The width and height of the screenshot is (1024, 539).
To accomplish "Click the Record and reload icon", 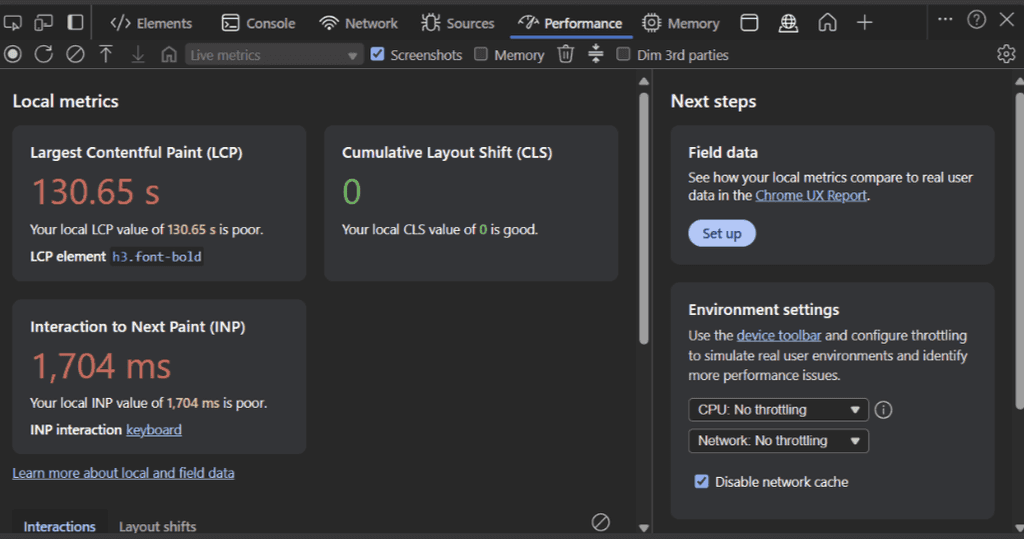I will (43, 55).
